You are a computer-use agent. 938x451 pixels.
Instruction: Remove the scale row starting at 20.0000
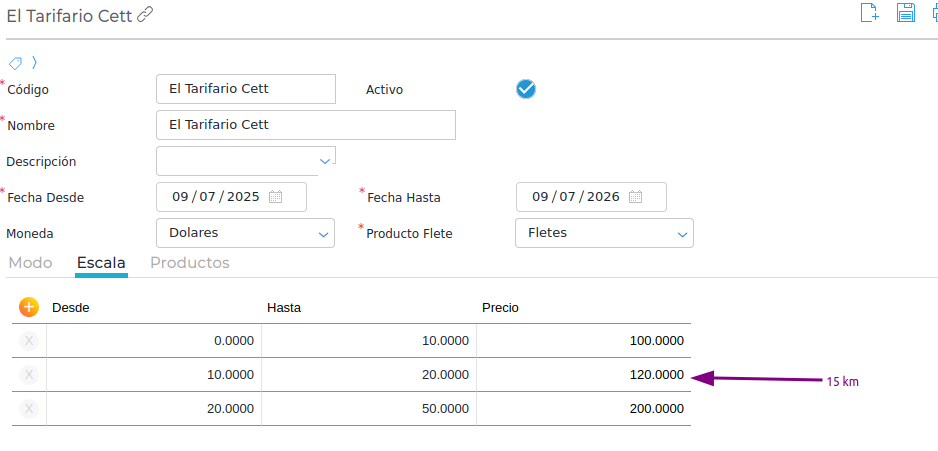tap(29, 409)
